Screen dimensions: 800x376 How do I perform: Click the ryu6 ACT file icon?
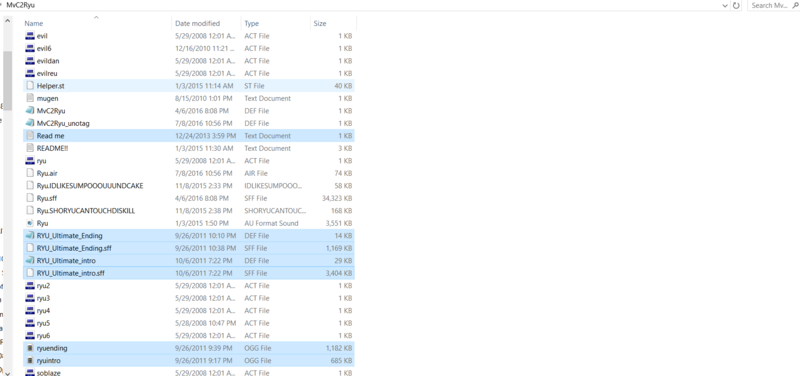click(x=30, y=336)
